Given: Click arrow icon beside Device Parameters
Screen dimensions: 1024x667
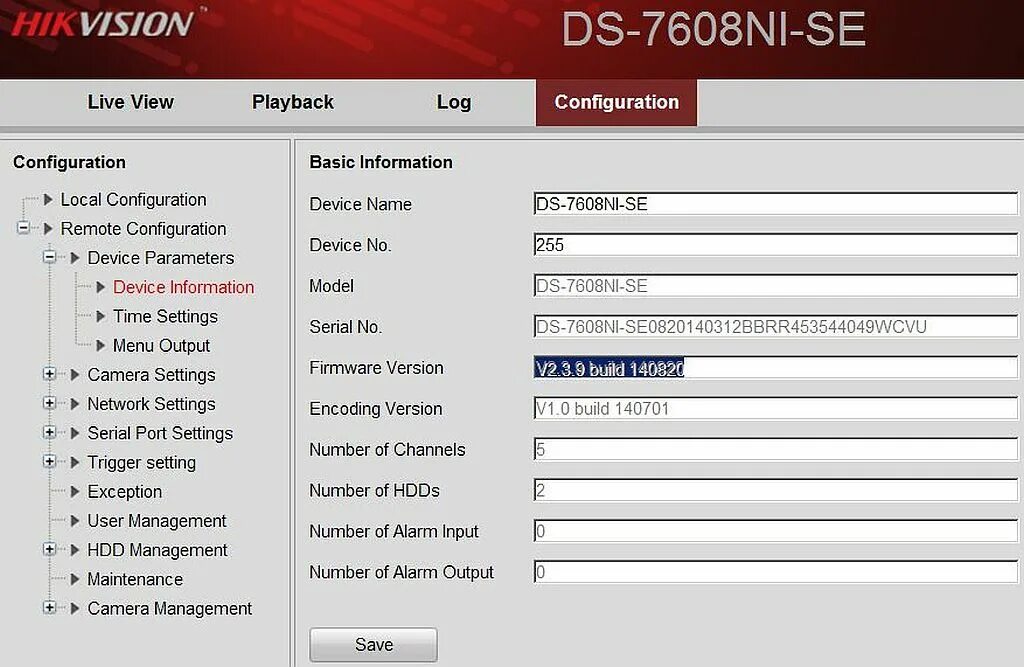Looking at the screenshot, I should click(74, 257).
